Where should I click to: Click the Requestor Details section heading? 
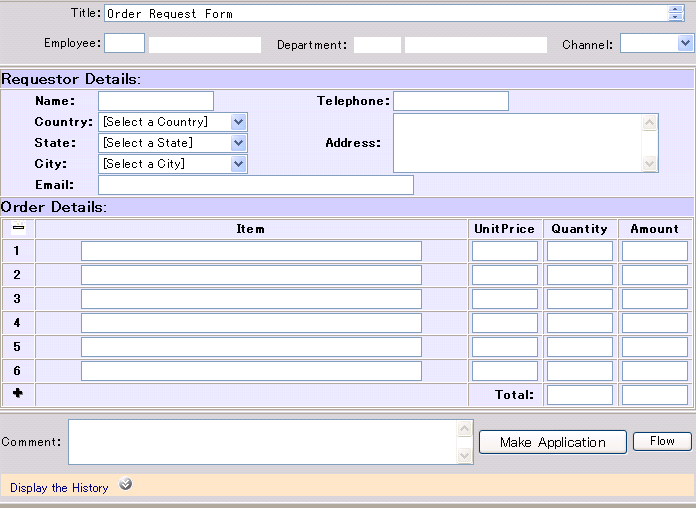[x=71, y=79]
